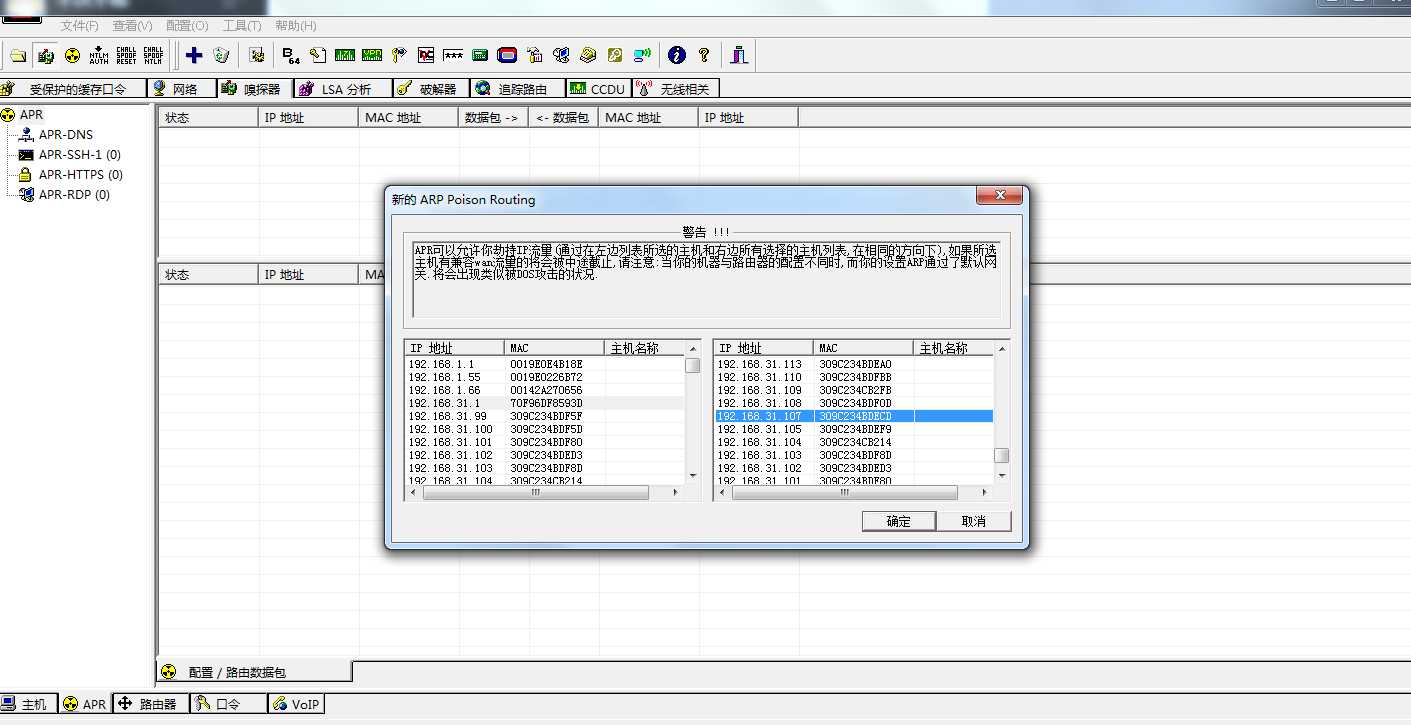Click the VNC decoder toolbar icon

pyautogui.click(x=426, y=55)
